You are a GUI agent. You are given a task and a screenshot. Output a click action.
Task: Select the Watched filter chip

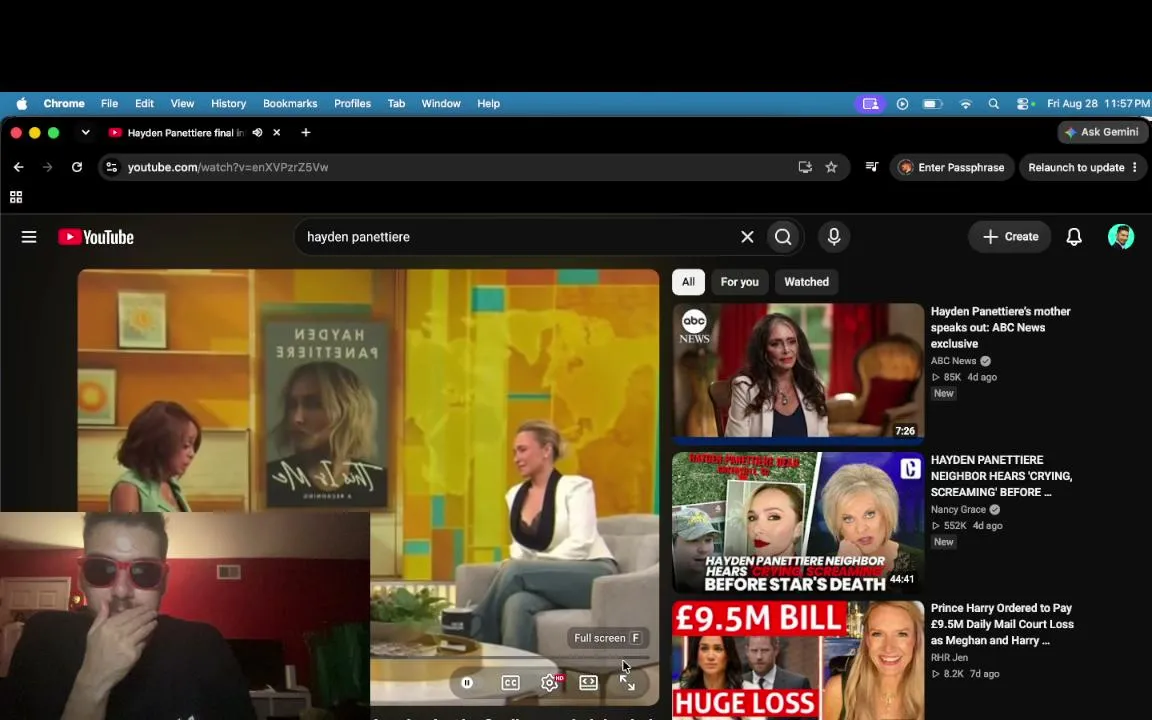coord(807,282)
